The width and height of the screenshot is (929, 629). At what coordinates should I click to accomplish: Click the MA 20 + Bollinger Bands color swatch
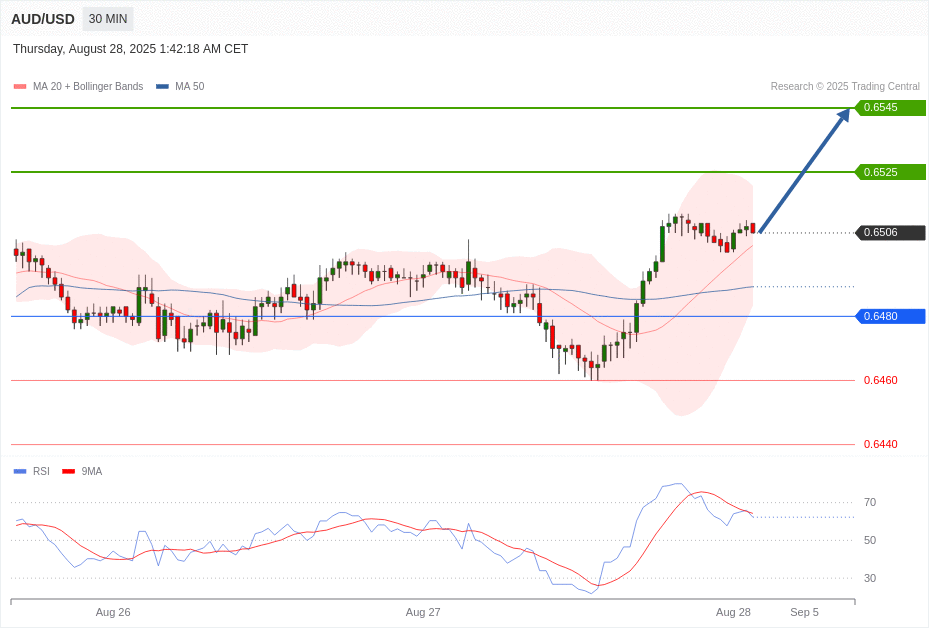(20, 86)
